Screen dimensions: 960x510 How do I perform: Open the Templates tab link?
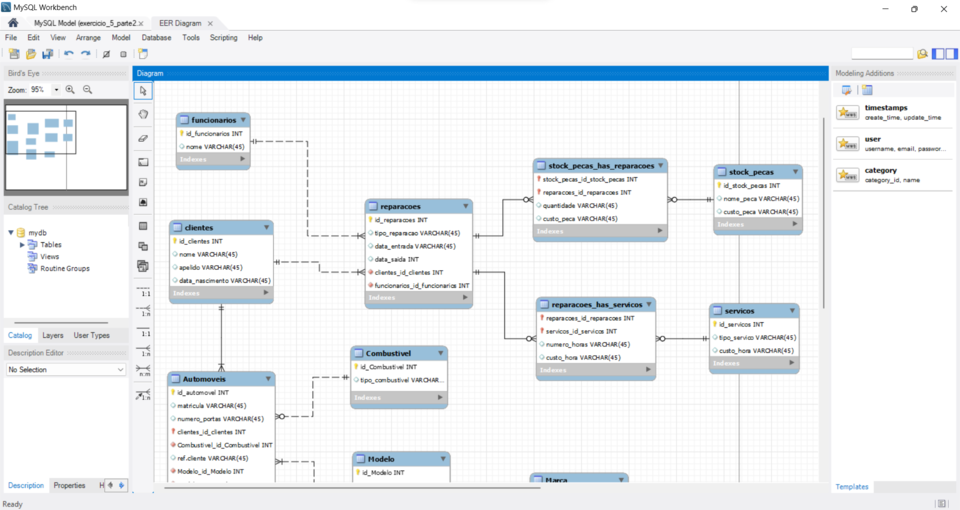click(x=852, y=487)
